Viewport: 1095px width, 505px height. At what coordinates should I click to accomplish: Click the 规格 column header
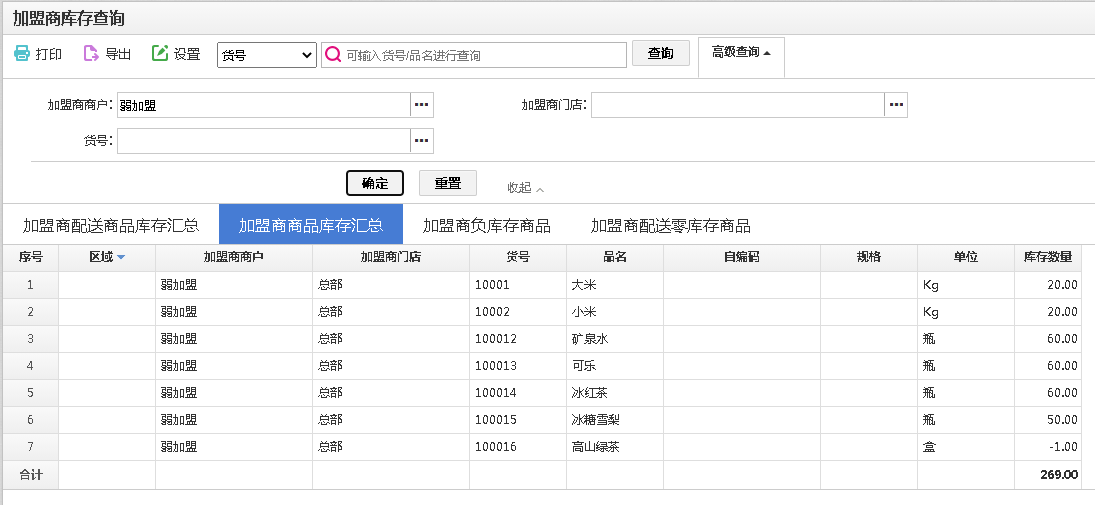click(869, 258)
